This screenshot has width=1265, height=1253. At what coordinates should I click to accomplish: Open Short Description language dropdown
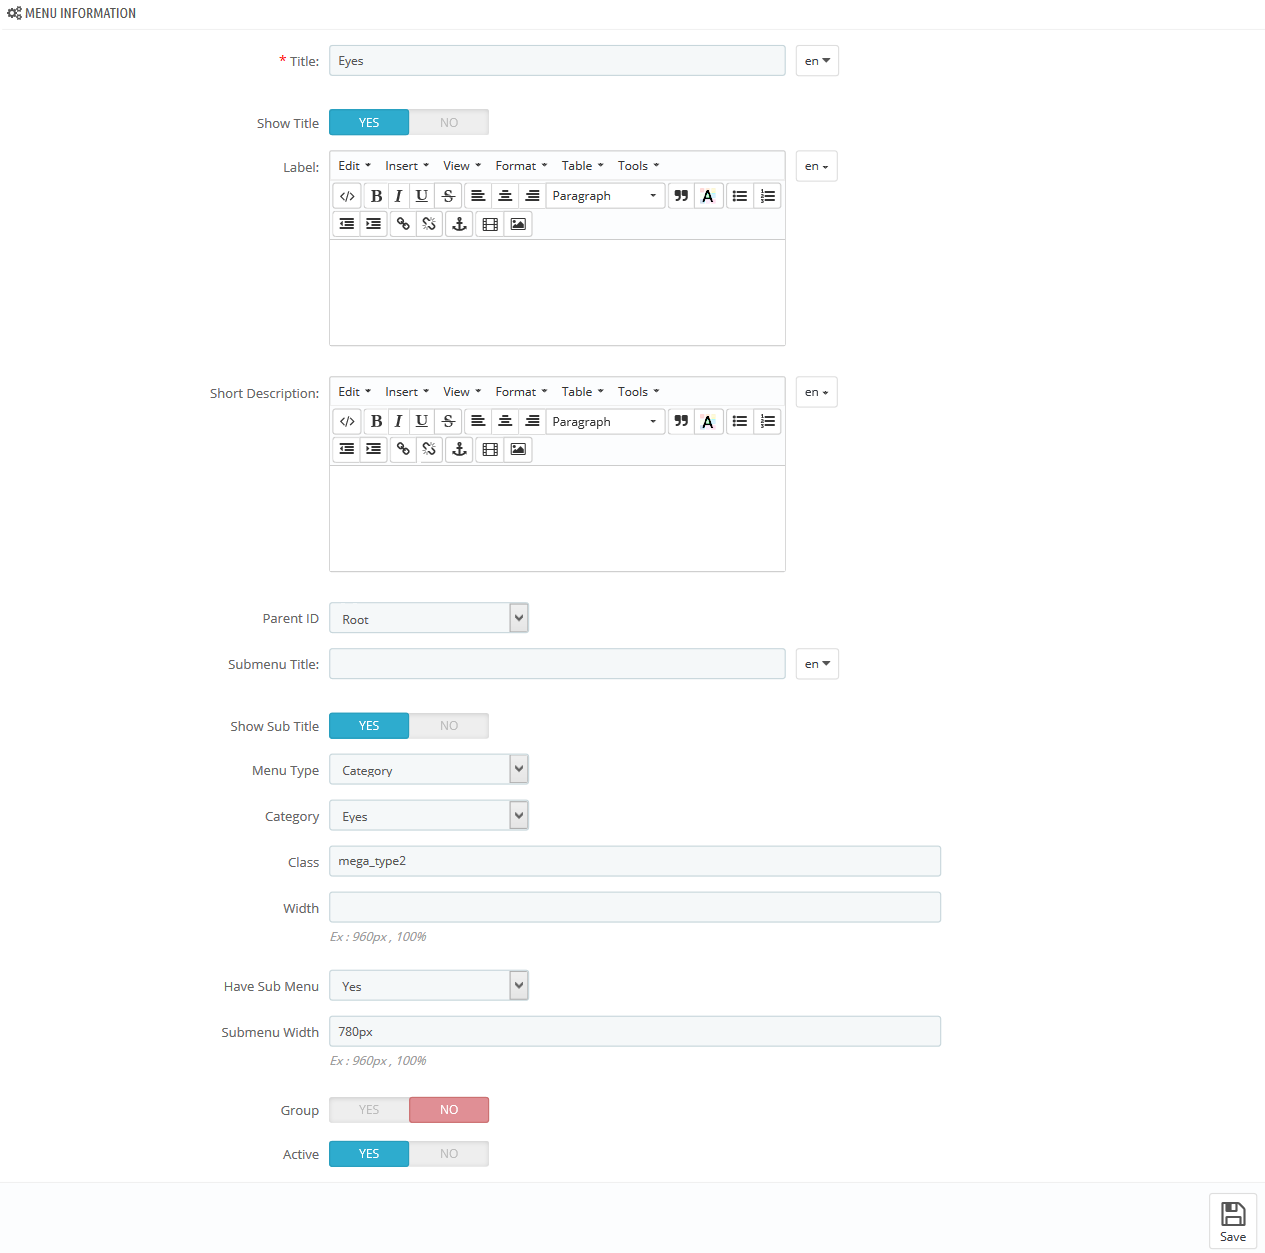point(817,392)
